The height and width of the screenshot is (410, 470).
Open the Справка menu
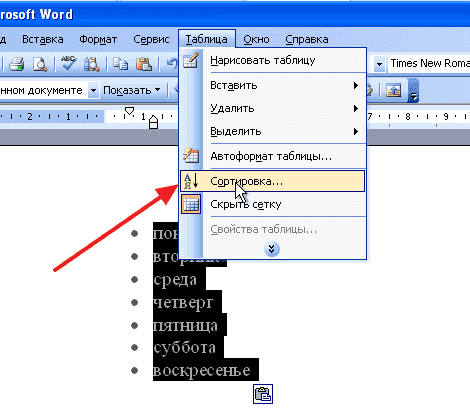tap(307, 39)
